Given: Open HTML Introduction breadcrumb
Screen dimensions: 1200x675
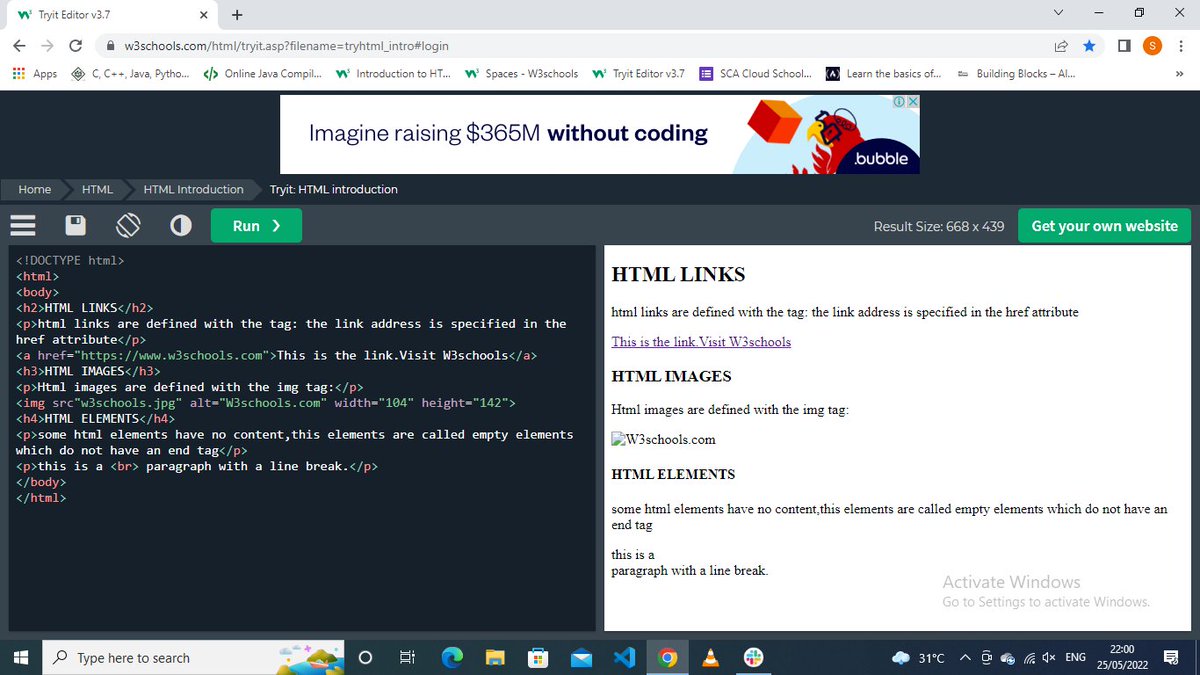Looking at the screenshot, I should (193, 189).
